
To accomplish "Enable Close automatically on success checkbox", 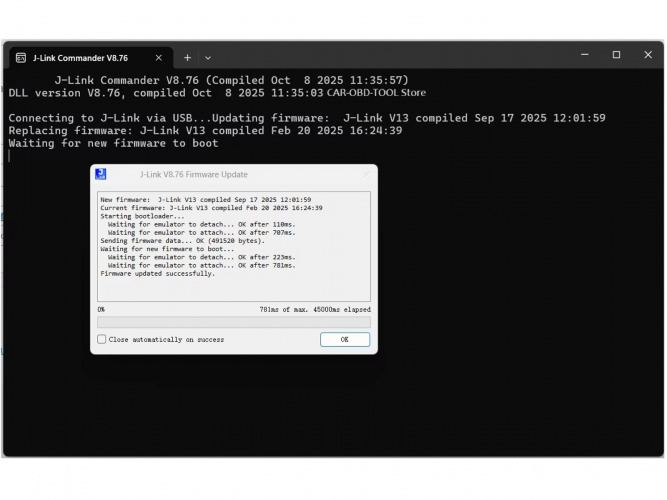I will pos(102,339).
